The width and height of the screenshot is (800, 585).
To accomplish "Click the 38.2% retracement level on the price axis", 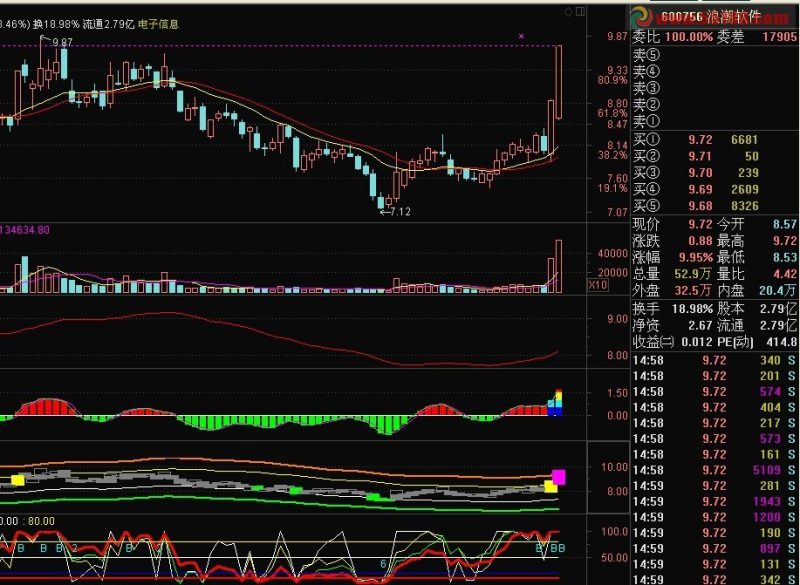I will (612, 155).
